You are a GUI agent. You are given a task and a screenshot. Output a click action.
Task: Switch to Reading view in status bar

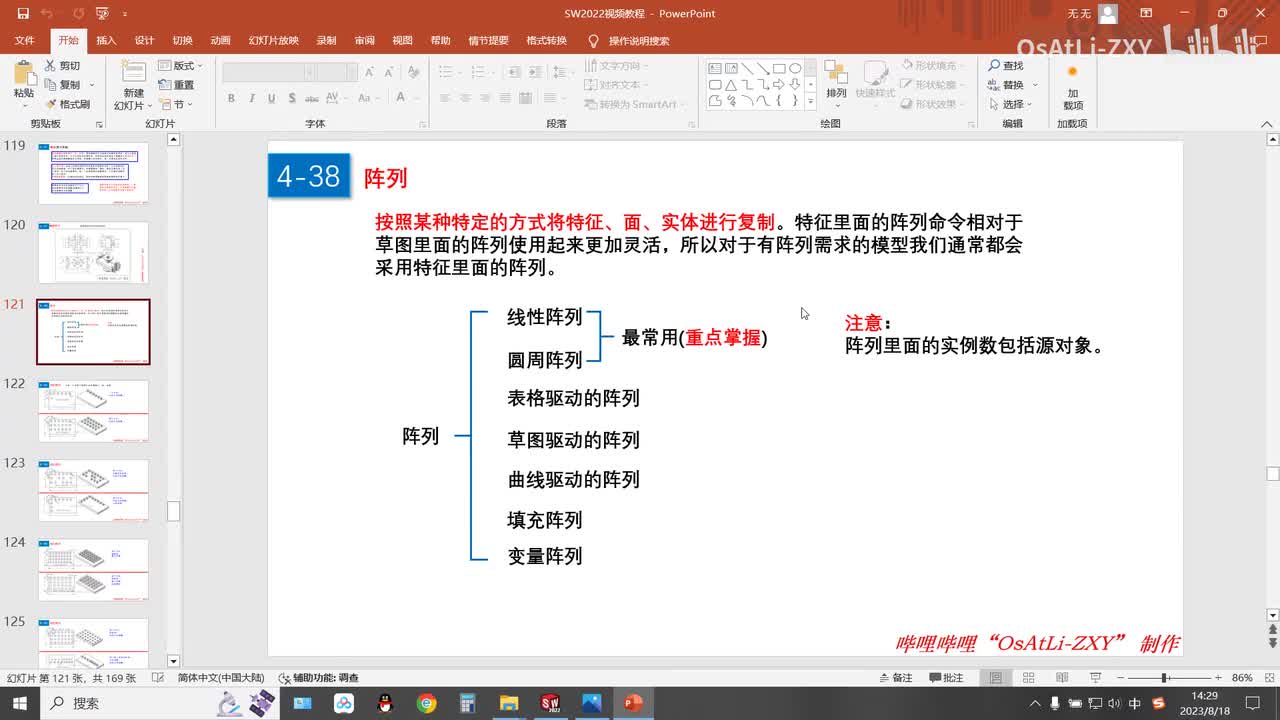tap(1061, 678)
